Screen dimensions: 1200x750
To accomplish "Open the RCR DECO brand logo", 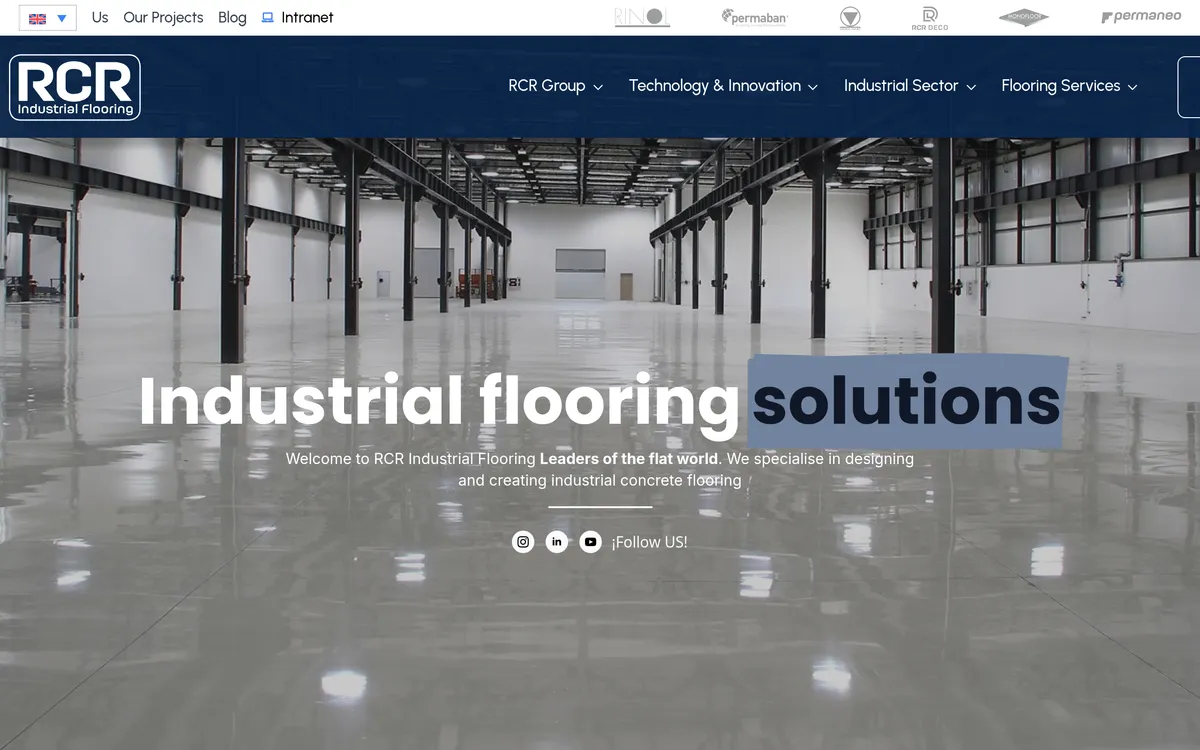I will 929,17.
